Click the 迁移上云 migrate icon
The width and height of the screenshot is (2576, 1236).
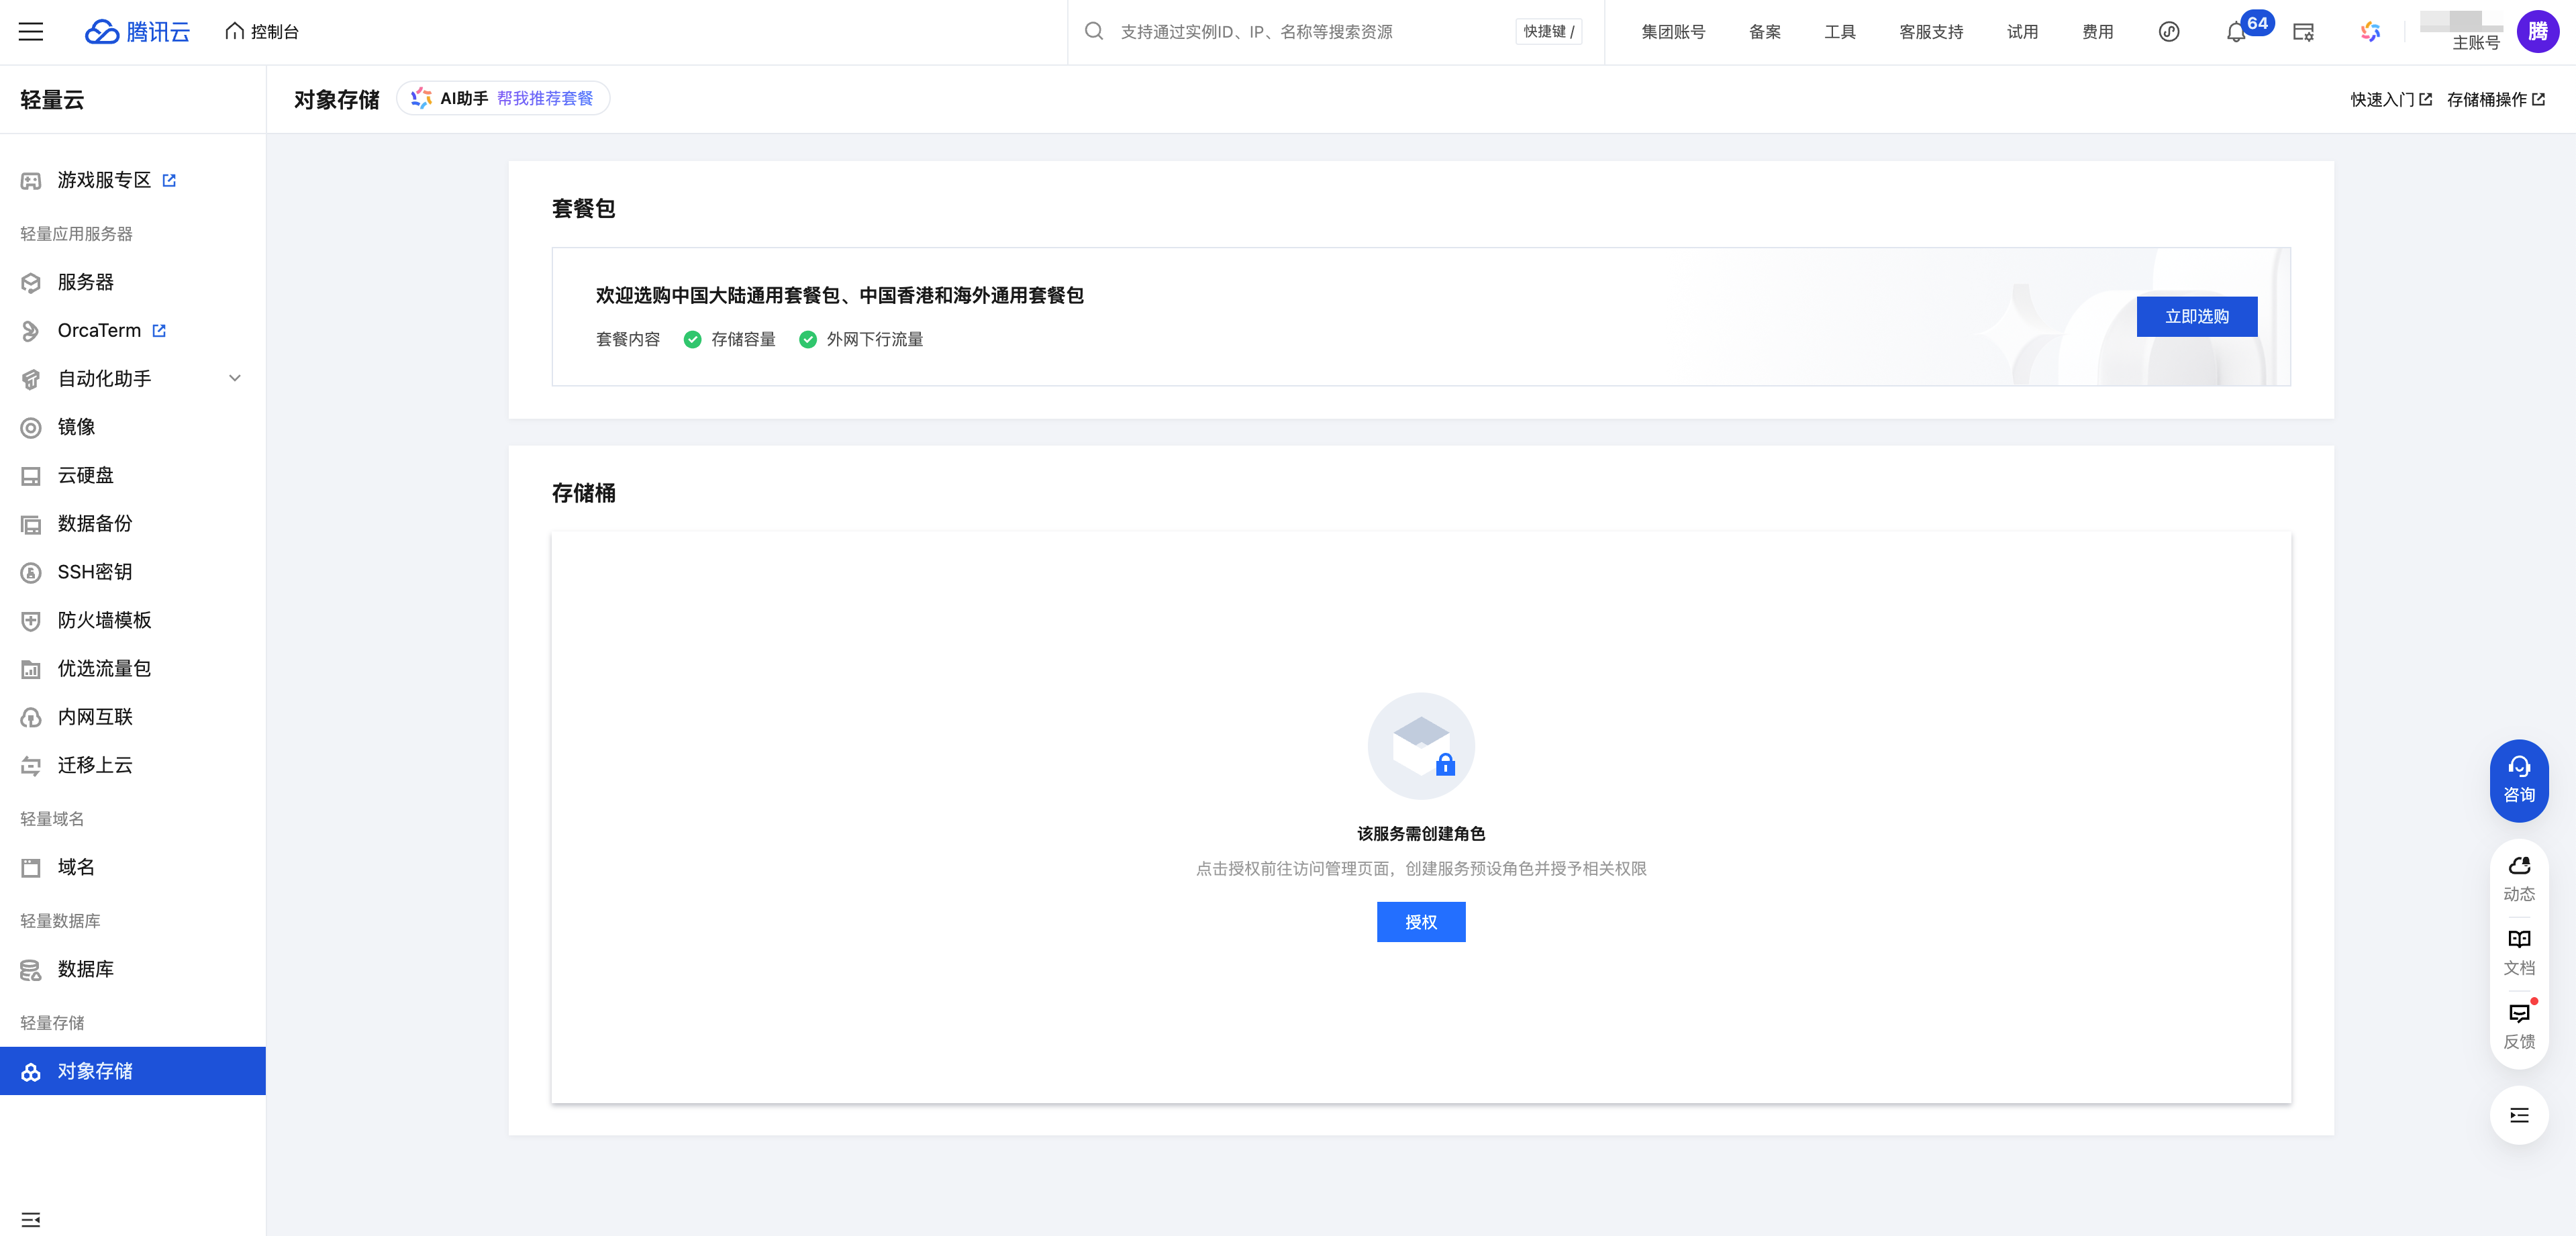31,766
